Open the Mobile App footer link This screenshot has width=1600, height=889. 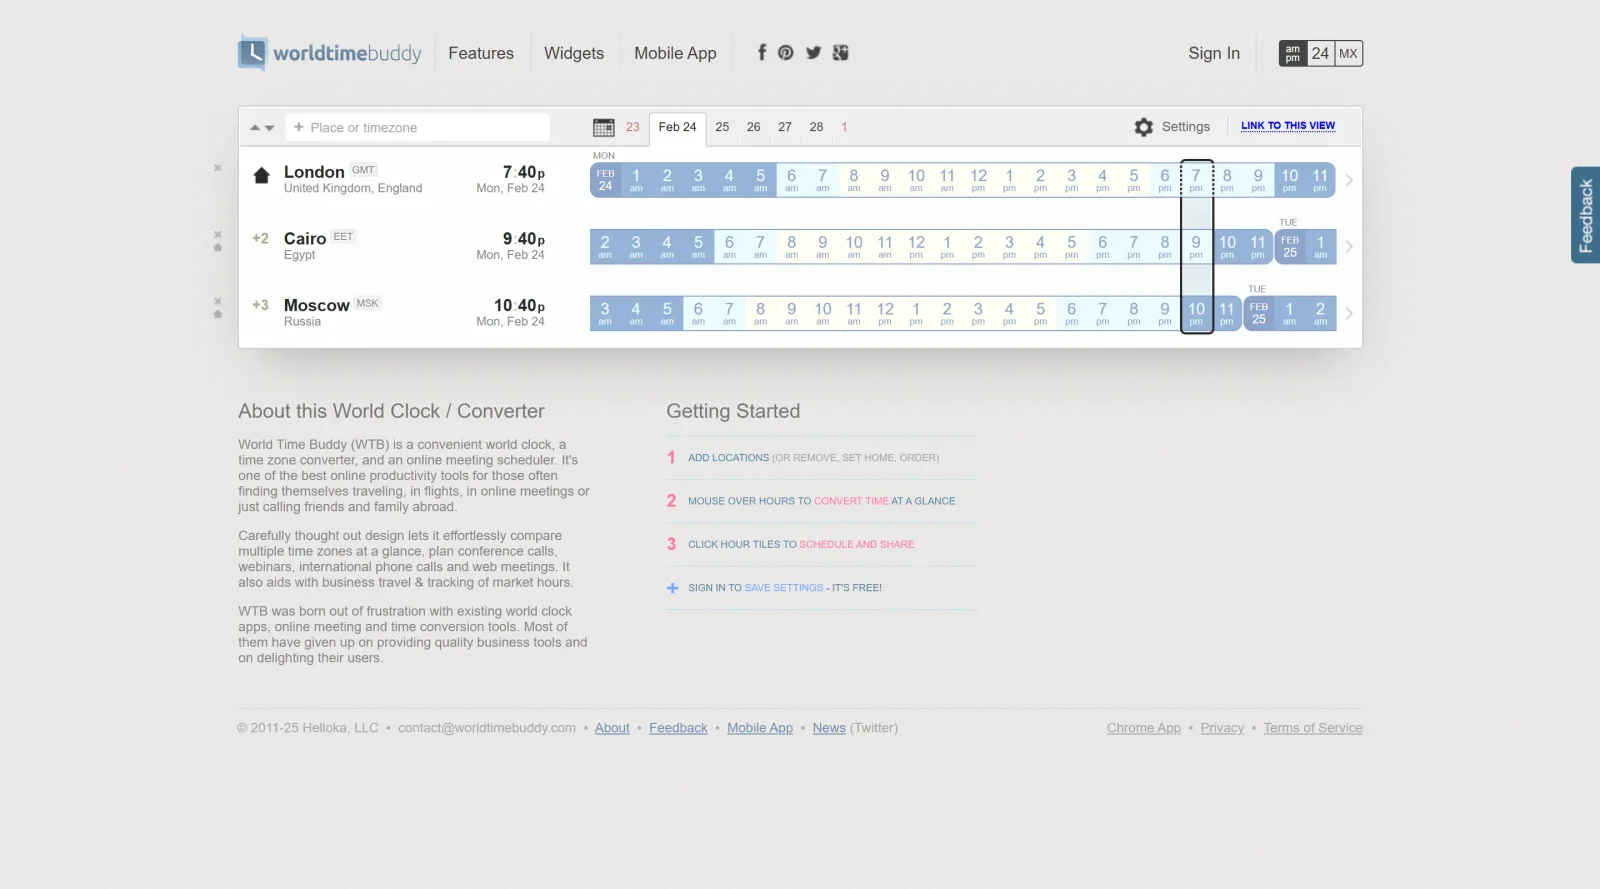[760, 728]
